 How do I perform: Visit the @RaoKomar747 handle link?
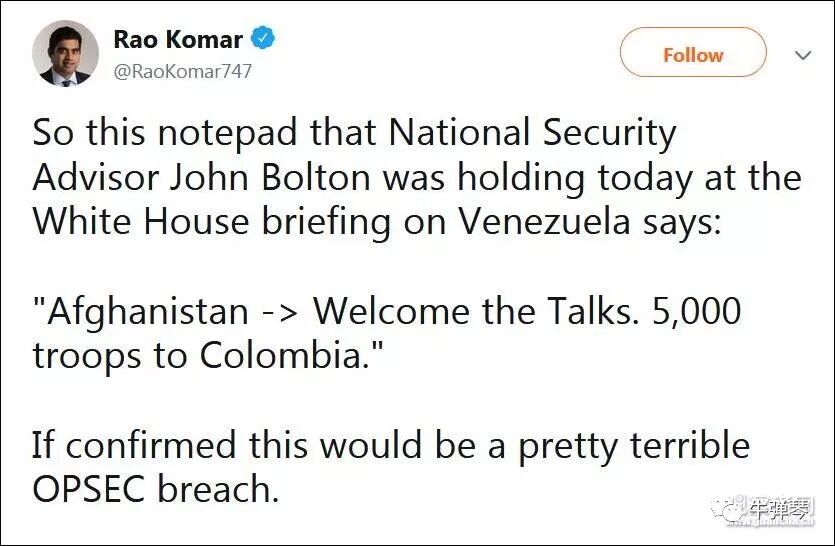click(x=182, y=71)
